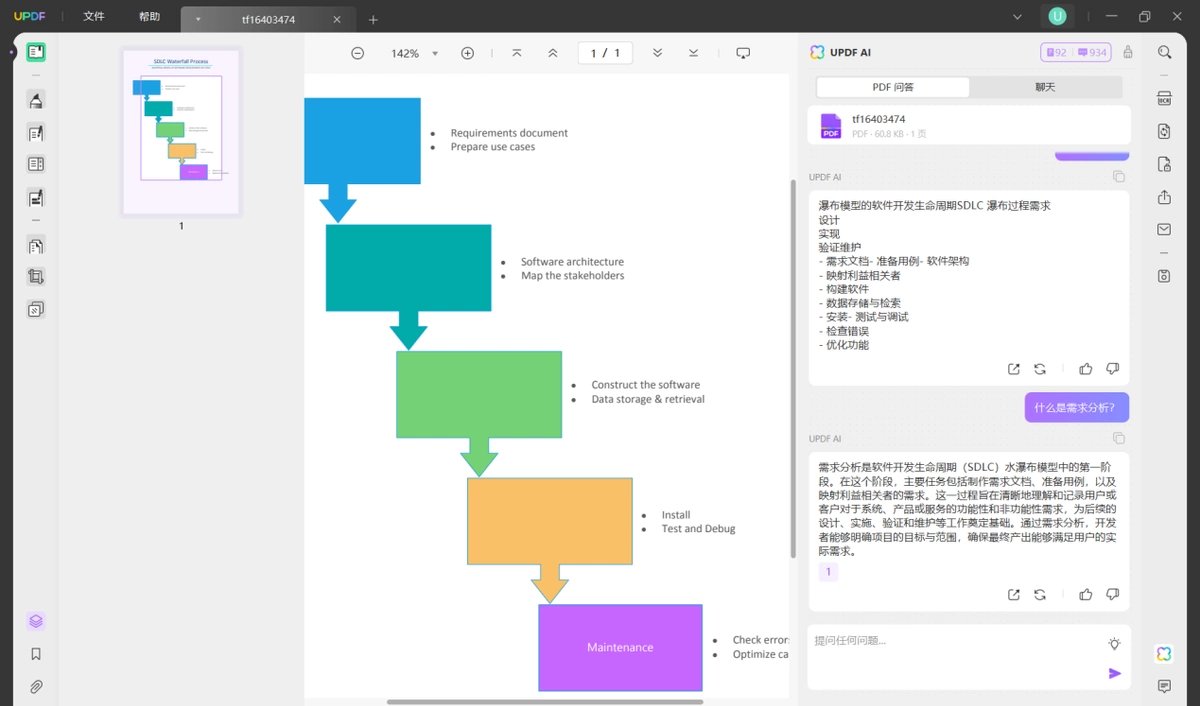Regenerate the first AI summary response
Image resolution: width=1200 pixels, height=706 pixels.
[x=1040, y=369]
